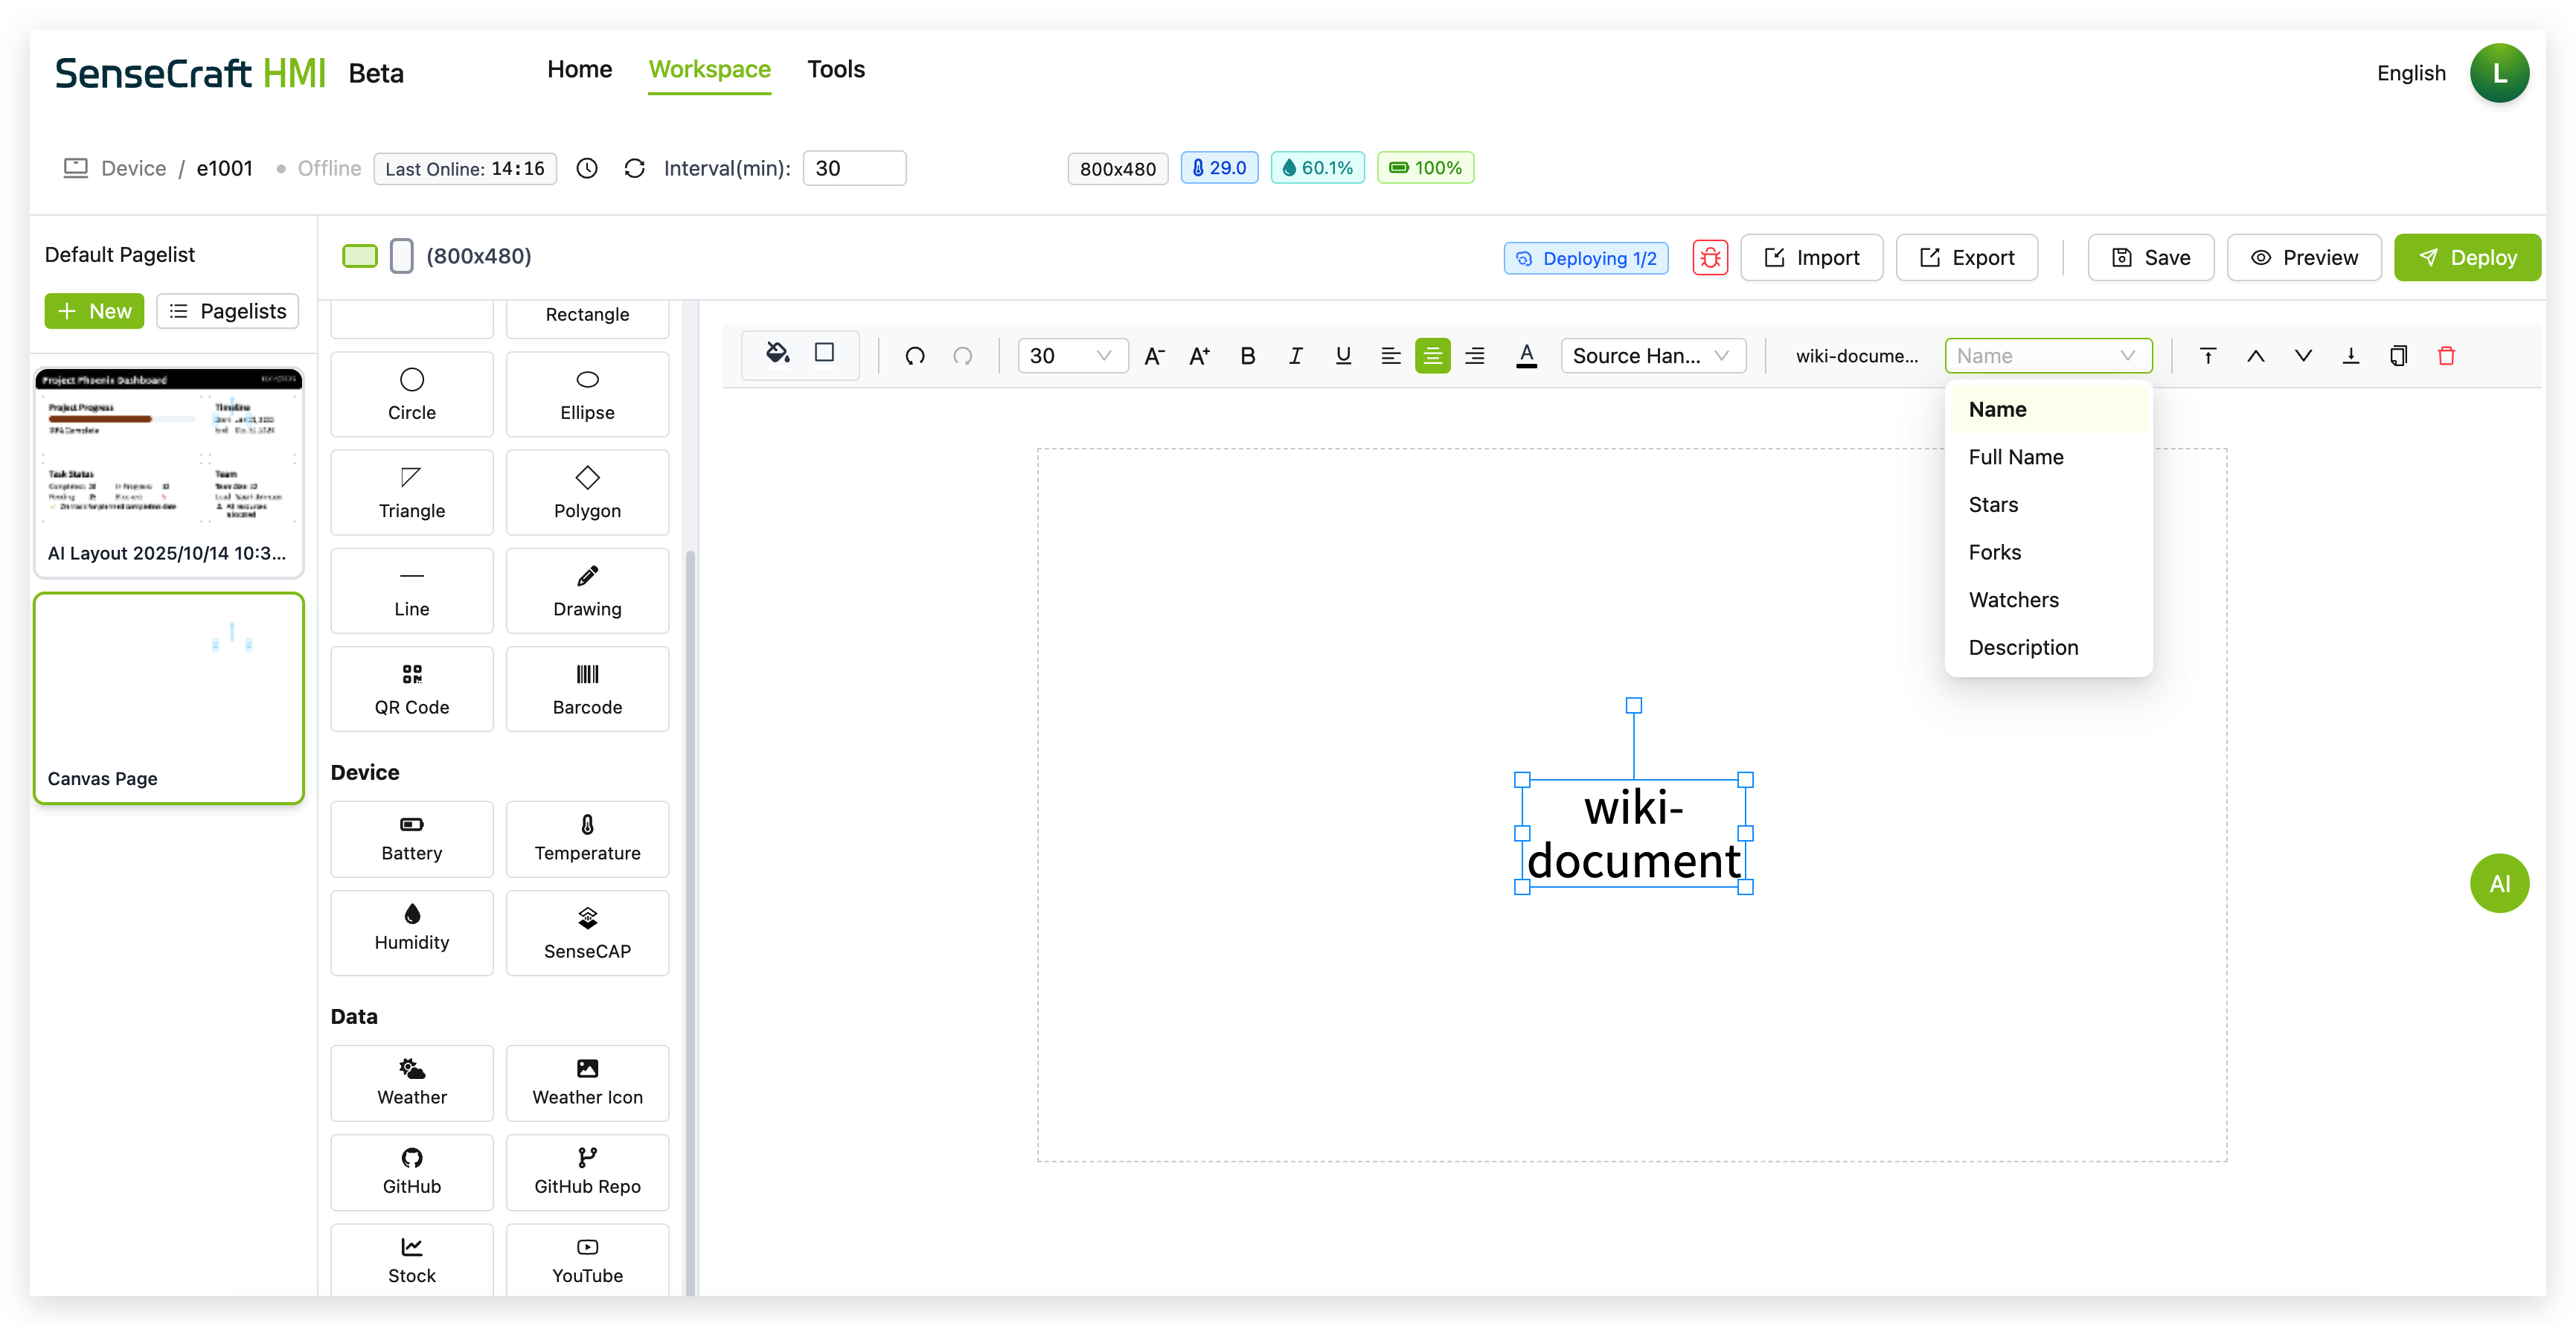Click the refresh device status icon
The height and width of the screenshot is (1326, 2576).
click(634, 168)
